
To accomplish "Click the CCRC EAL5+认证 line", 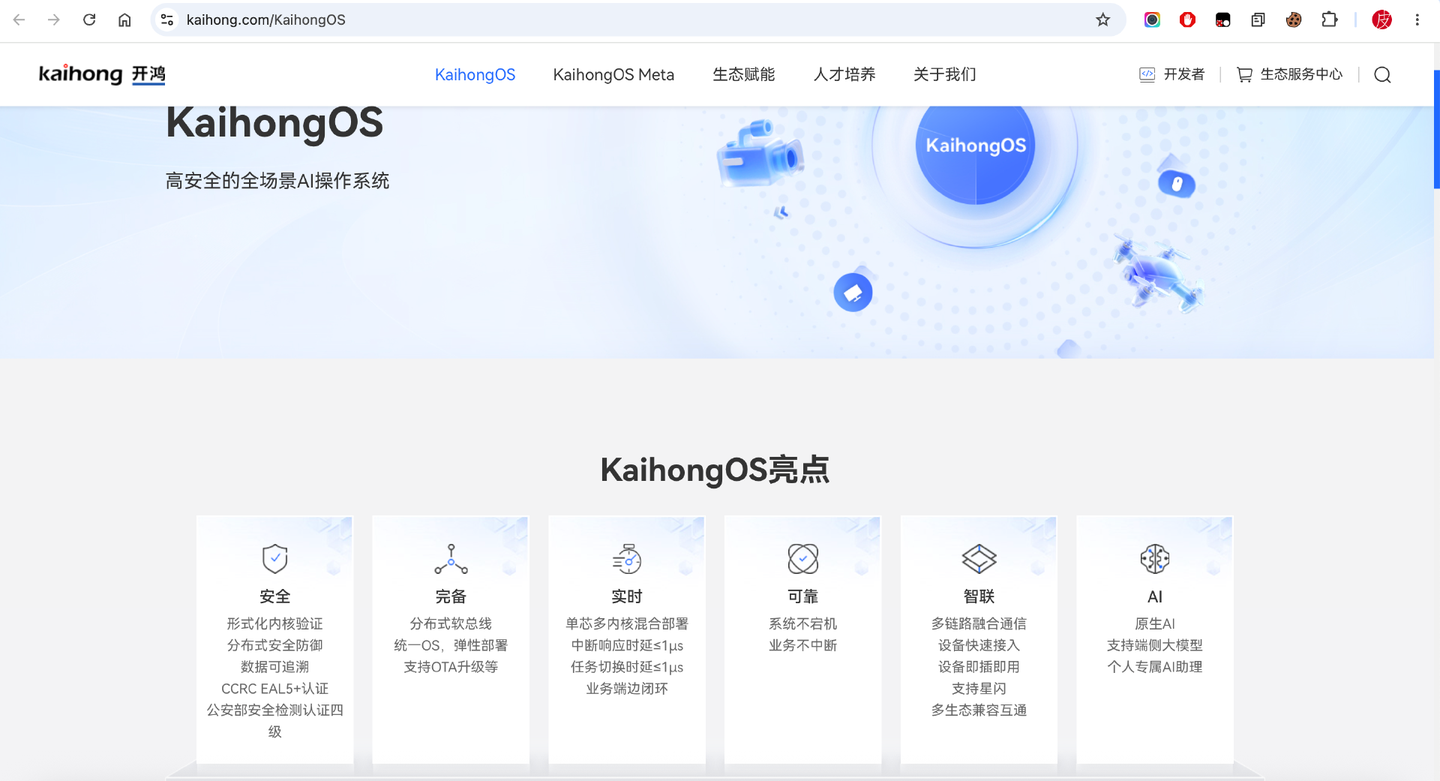I will [x=275, y=689].
